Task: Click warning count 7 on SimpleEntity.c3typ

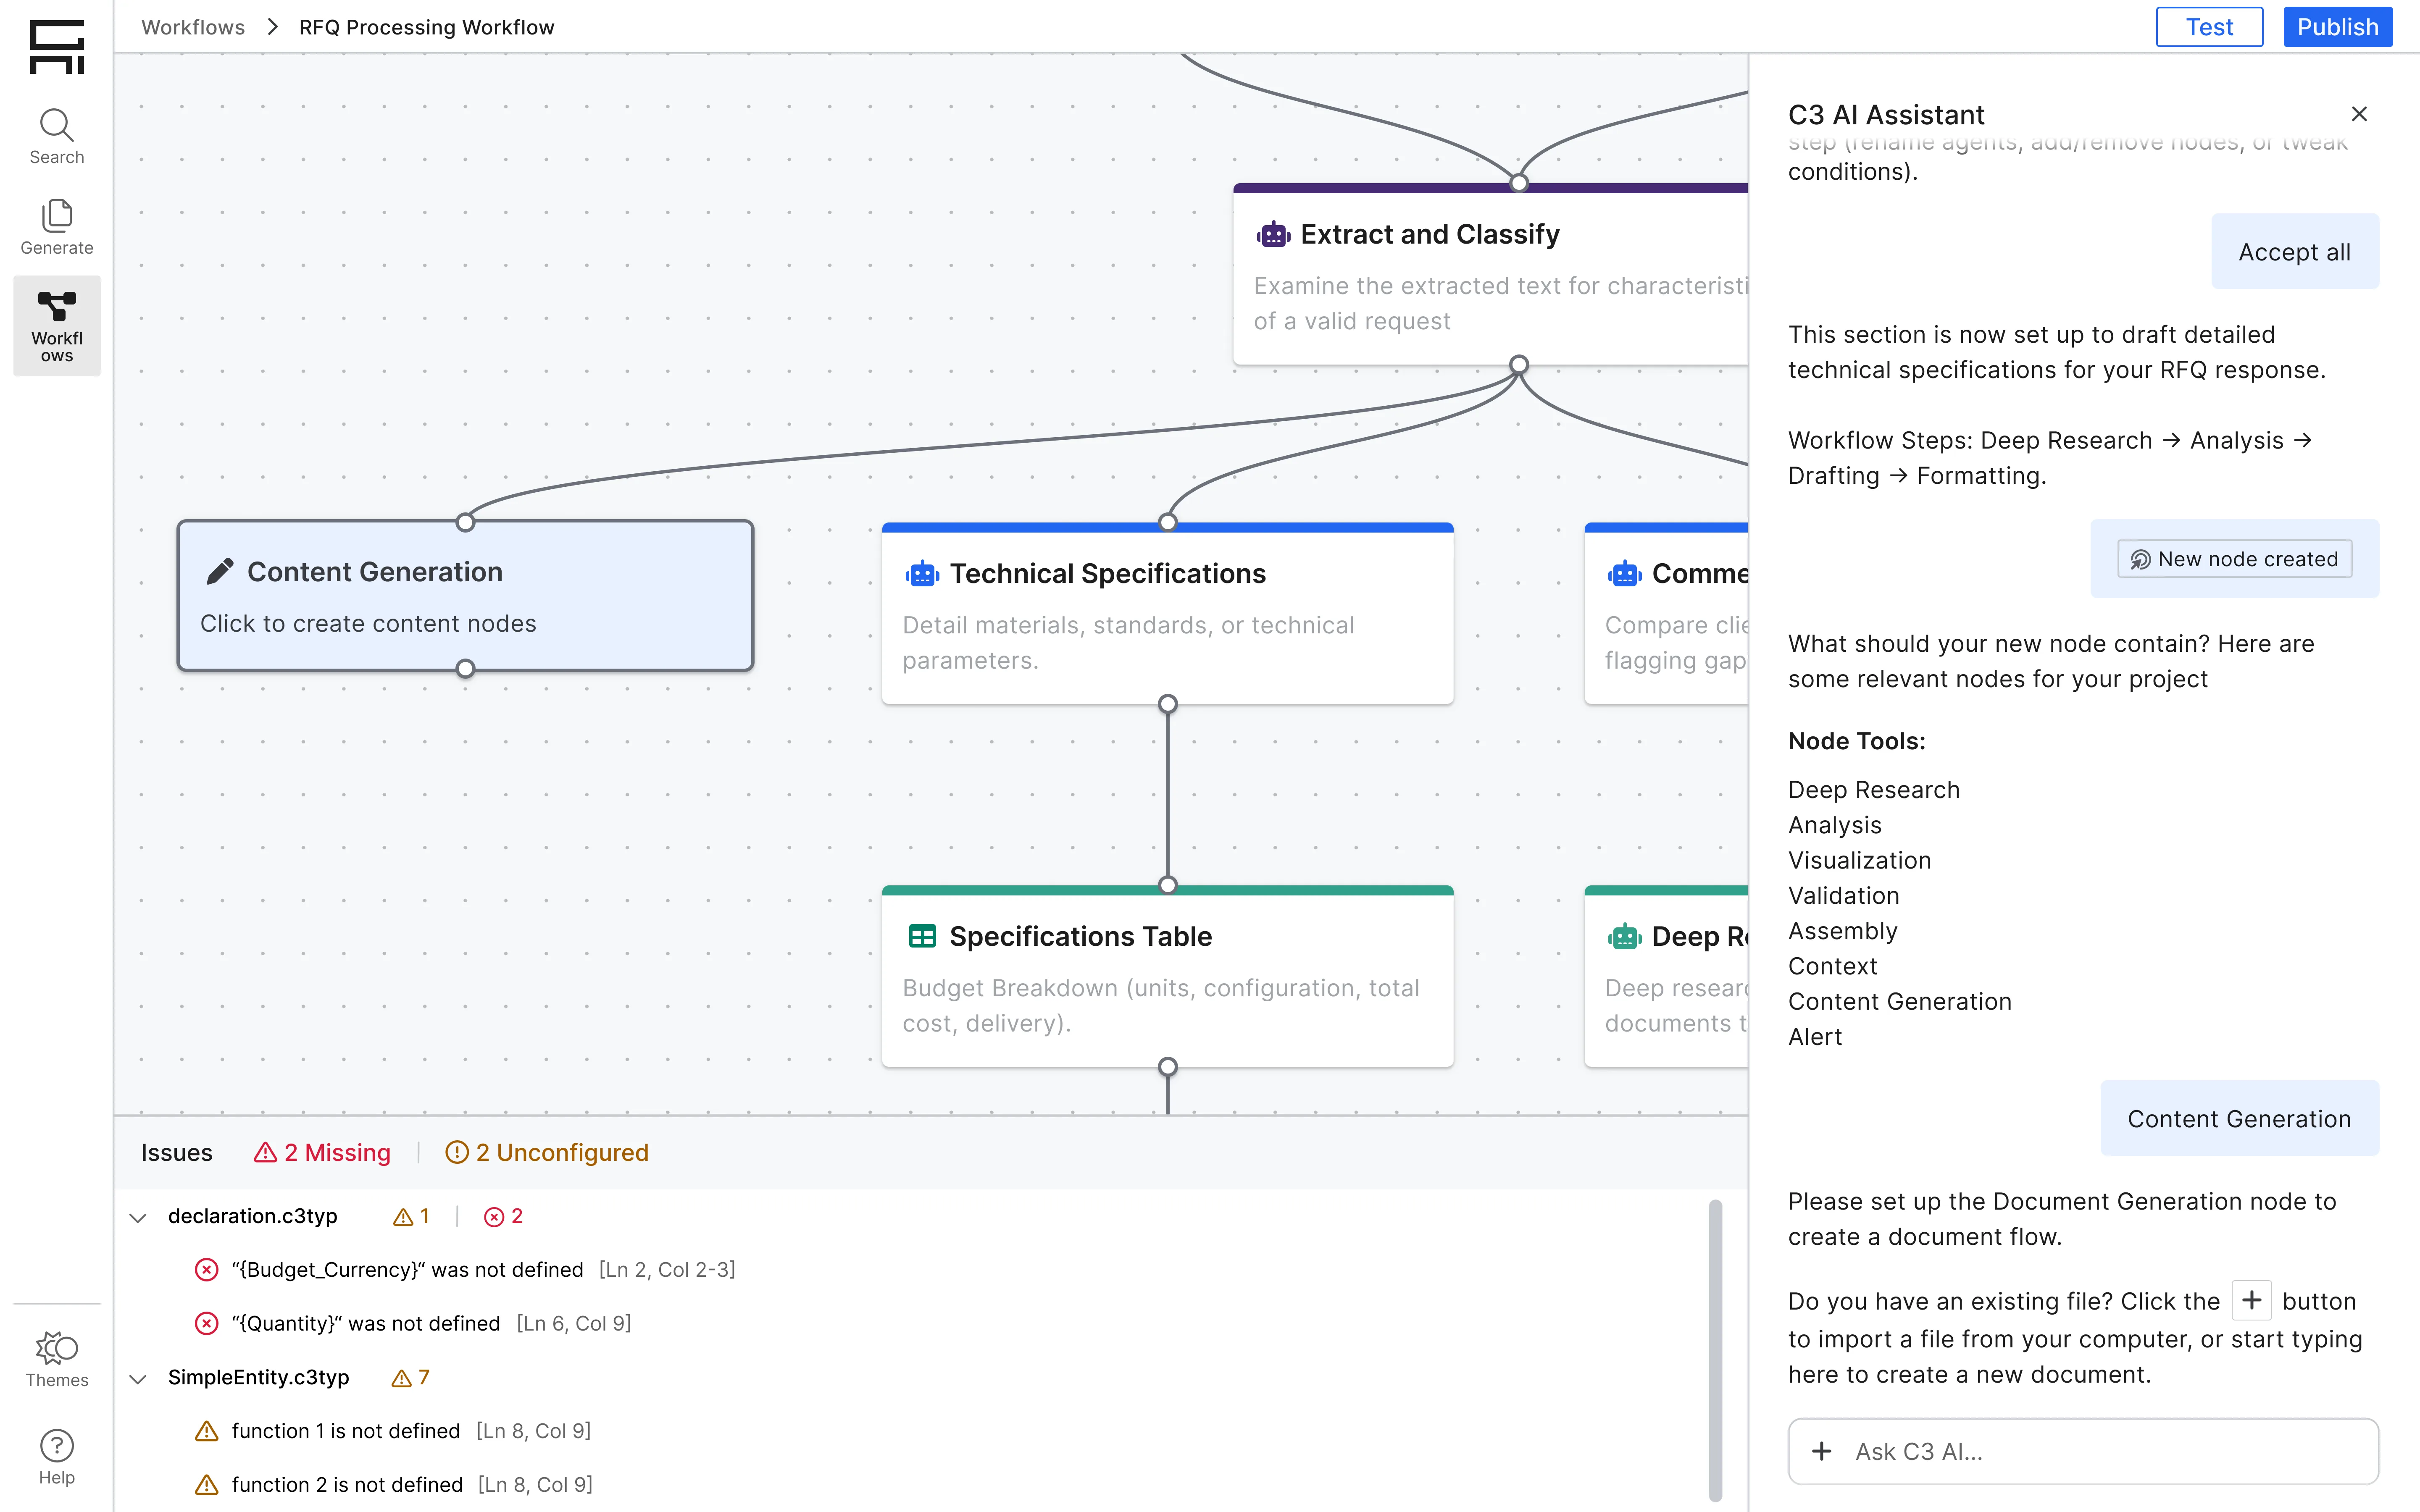Action: point(410,1377)
